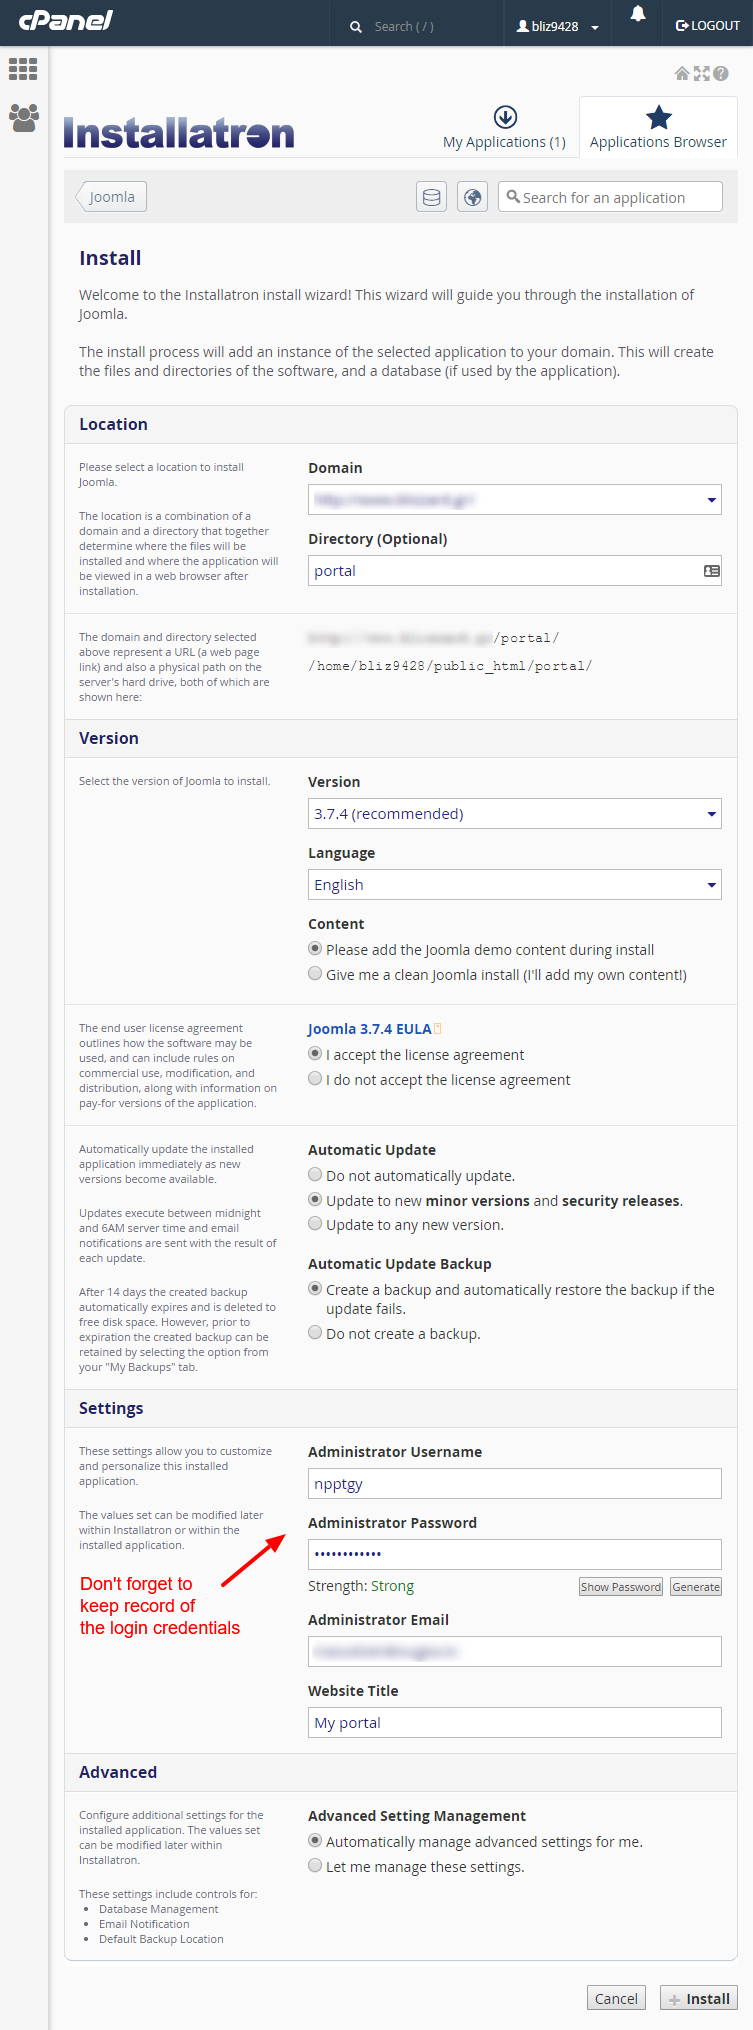The image size is (753, 2030).
Task: Switch to Applications Browser tab
Action: tap(658, 127)
